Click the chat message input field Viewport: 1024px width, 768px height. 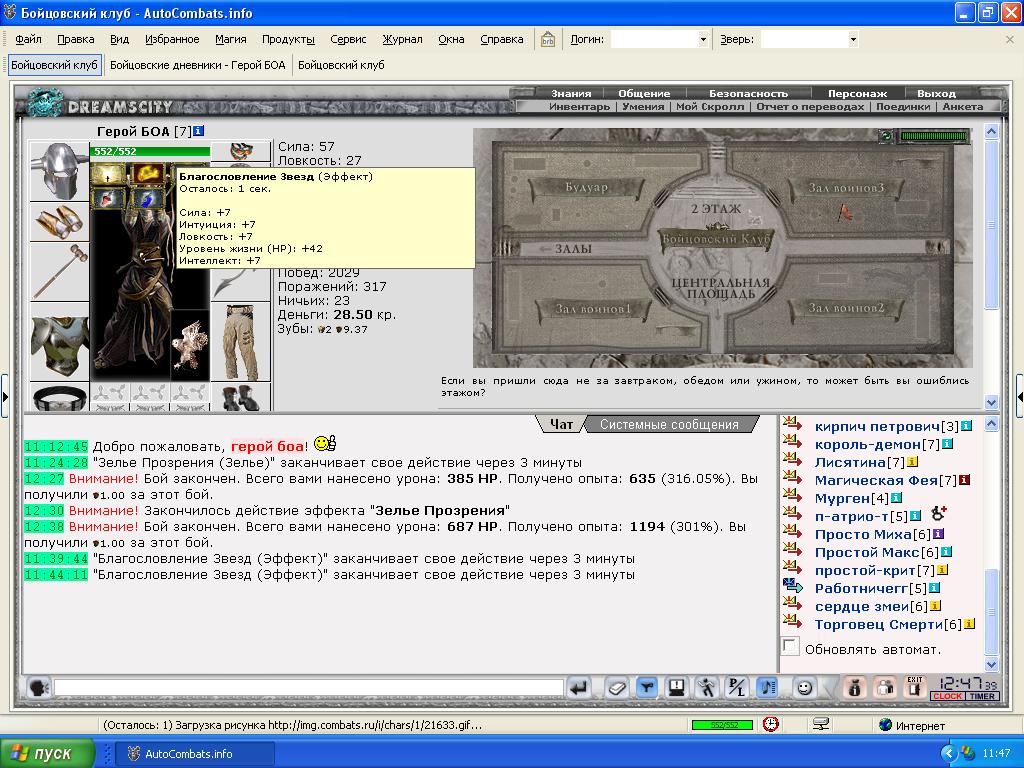click(309, 688)
